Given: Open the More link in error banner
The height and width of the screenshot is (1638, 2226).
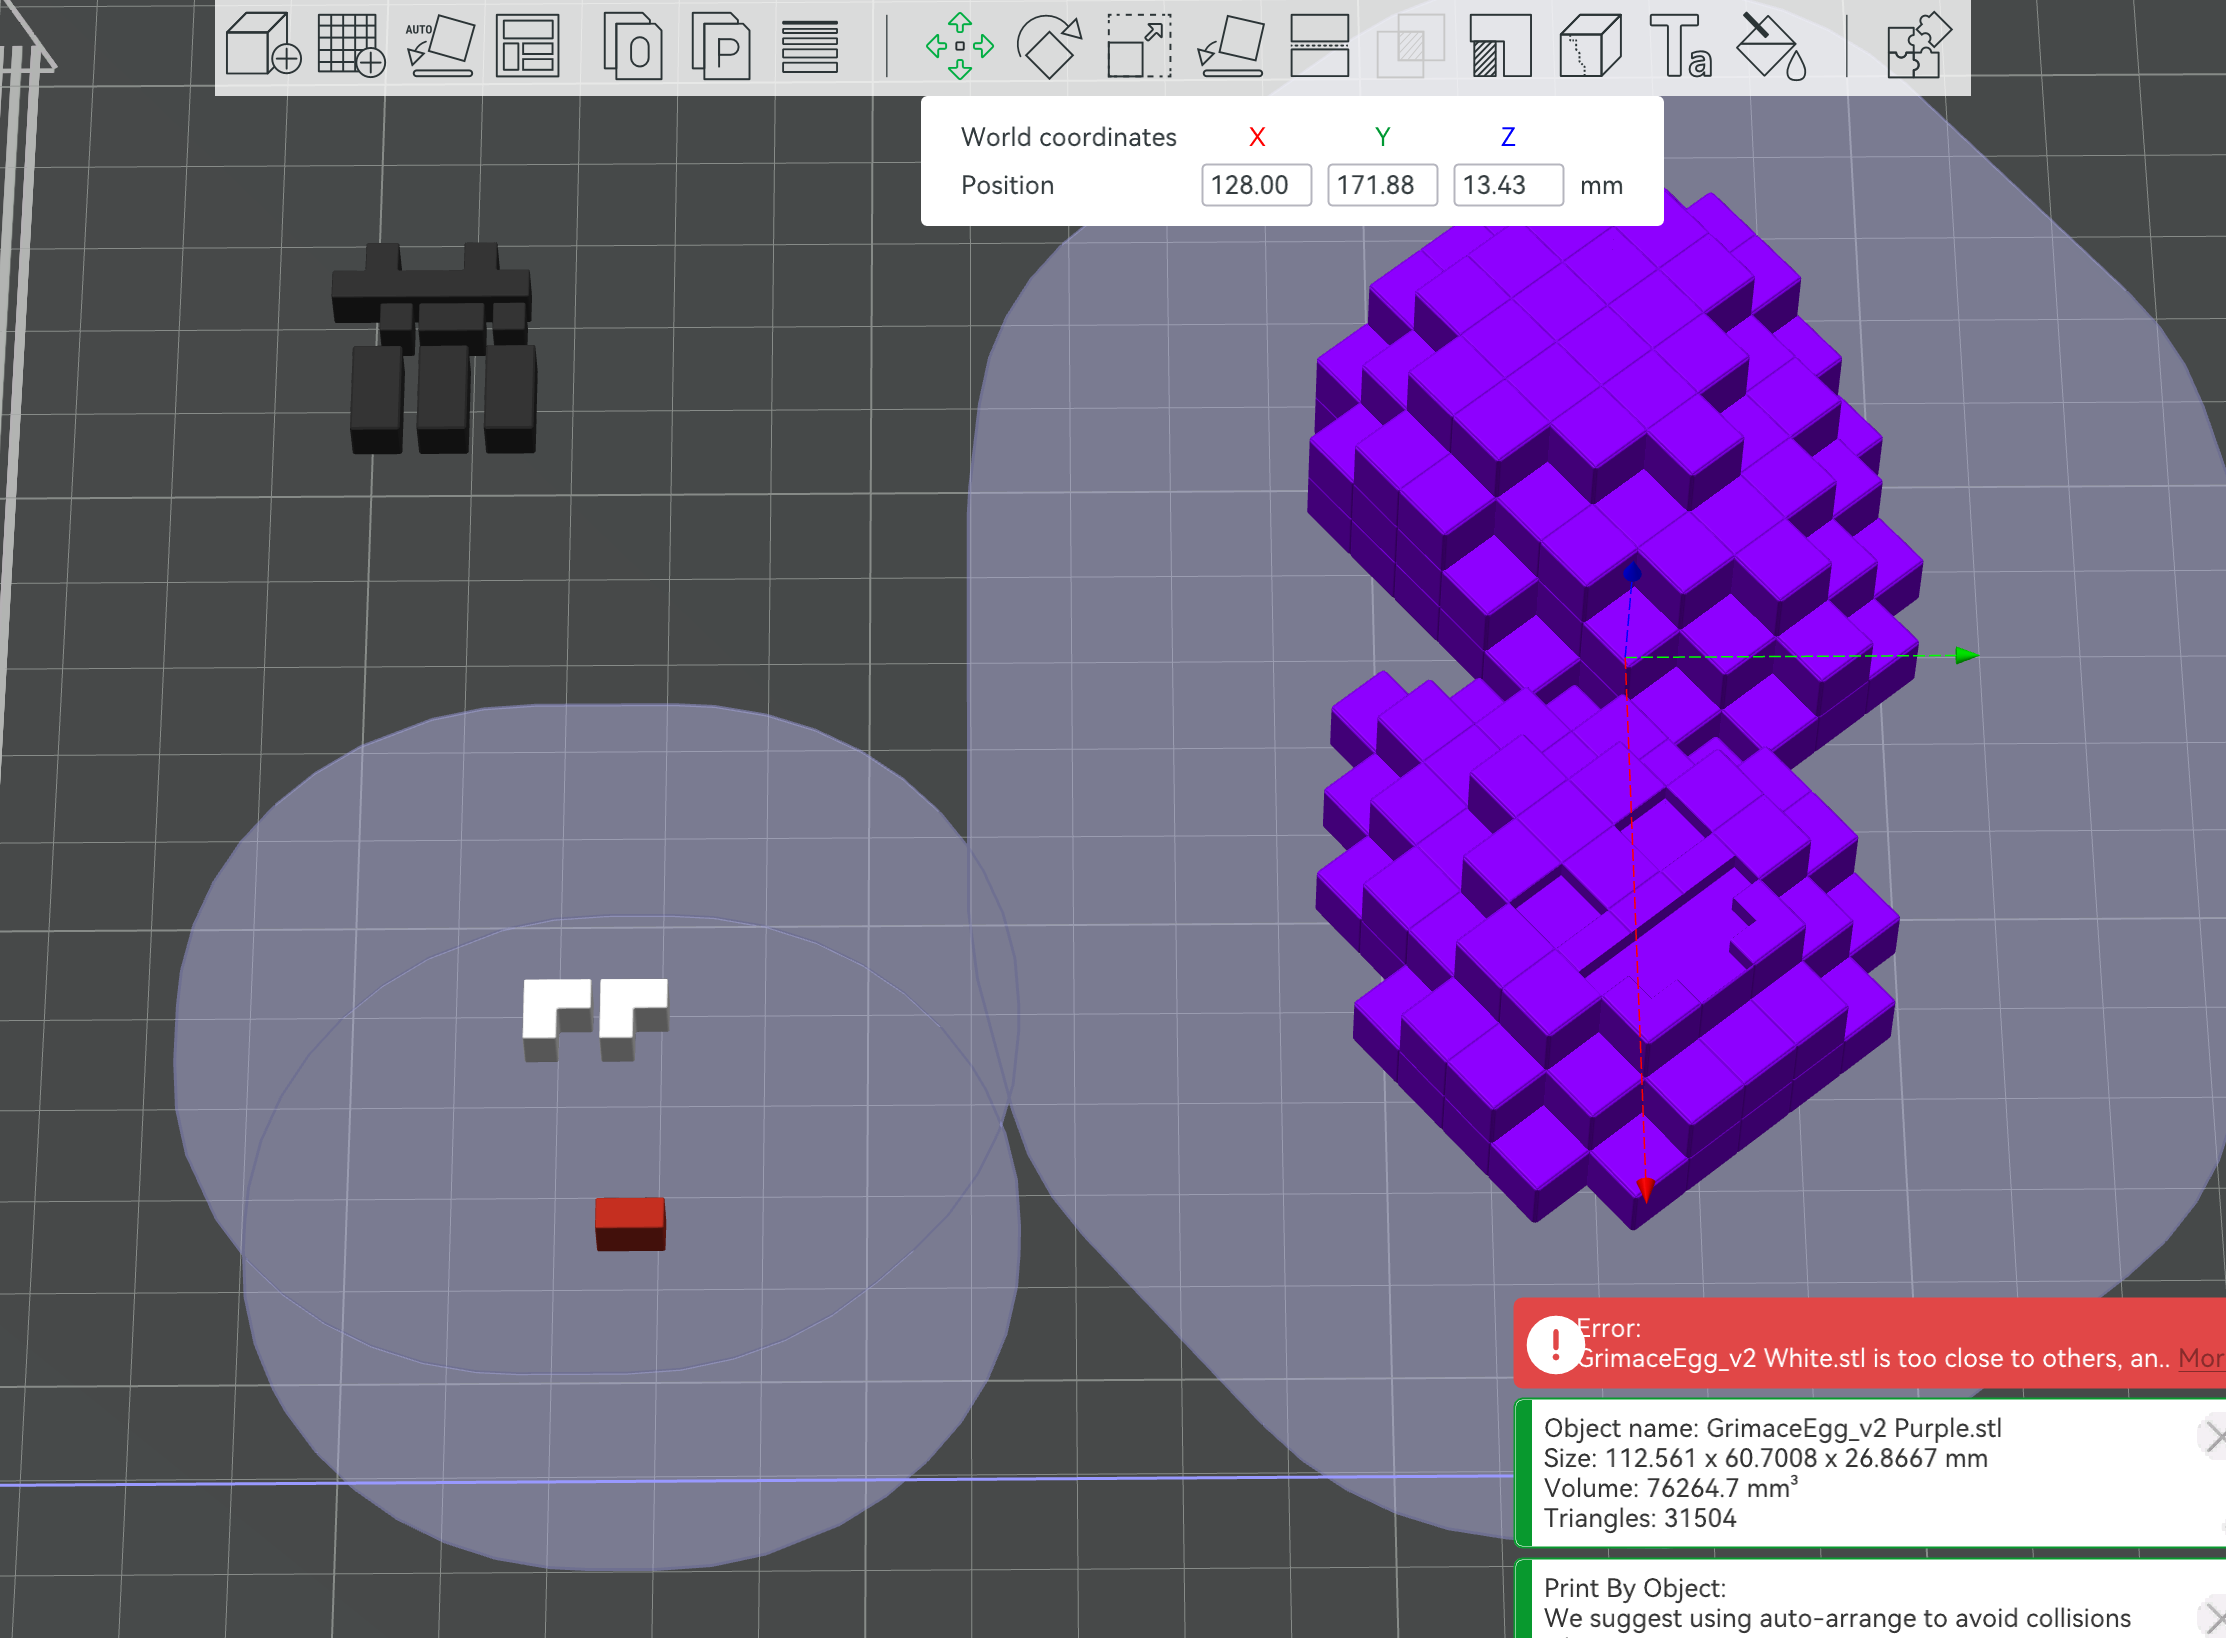Looking at the screenshot, I should (2201, 1358).
